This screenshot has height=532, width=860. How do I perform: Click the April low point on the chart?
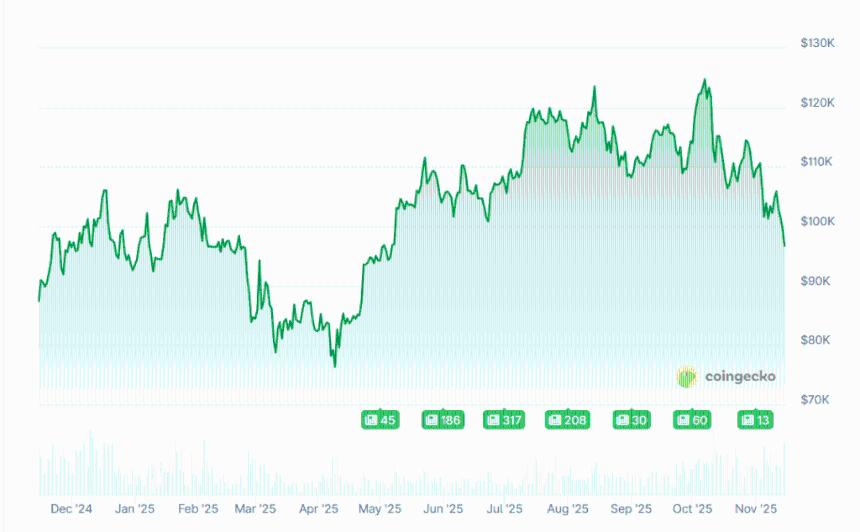pos(335,365)
